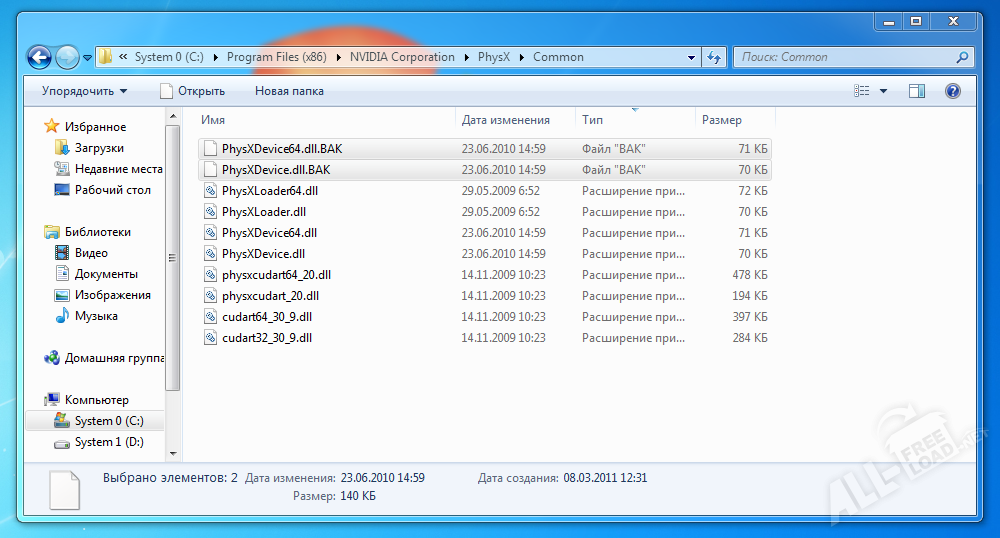Sort by Дата изменения column header
1000x538 pixels.
[506, 120]
